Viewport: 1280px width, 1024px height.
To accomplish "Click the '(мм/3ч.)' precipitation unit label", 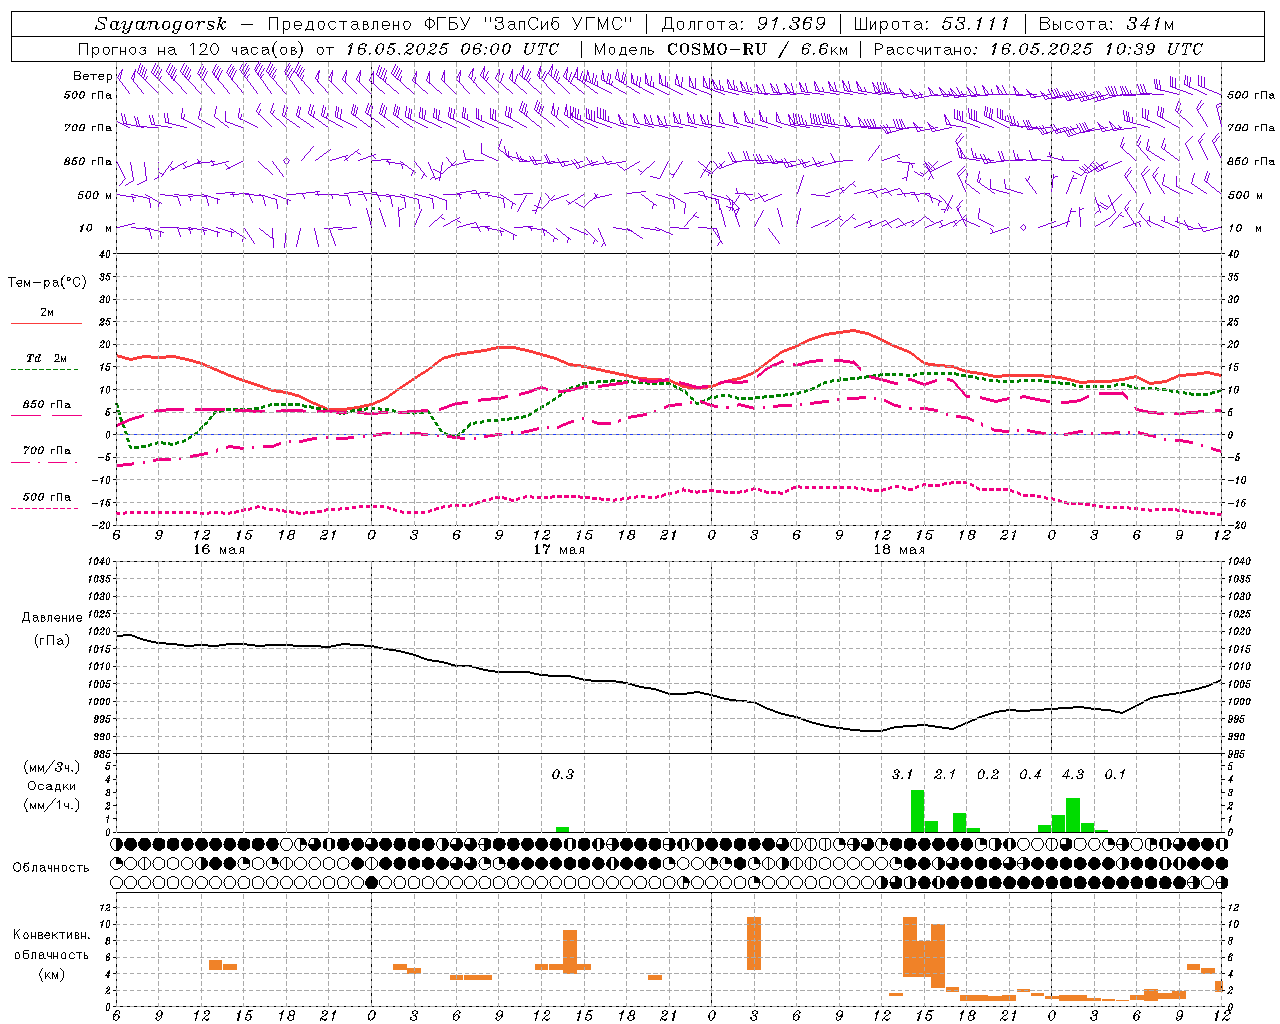I will click(x=51, y=767).
